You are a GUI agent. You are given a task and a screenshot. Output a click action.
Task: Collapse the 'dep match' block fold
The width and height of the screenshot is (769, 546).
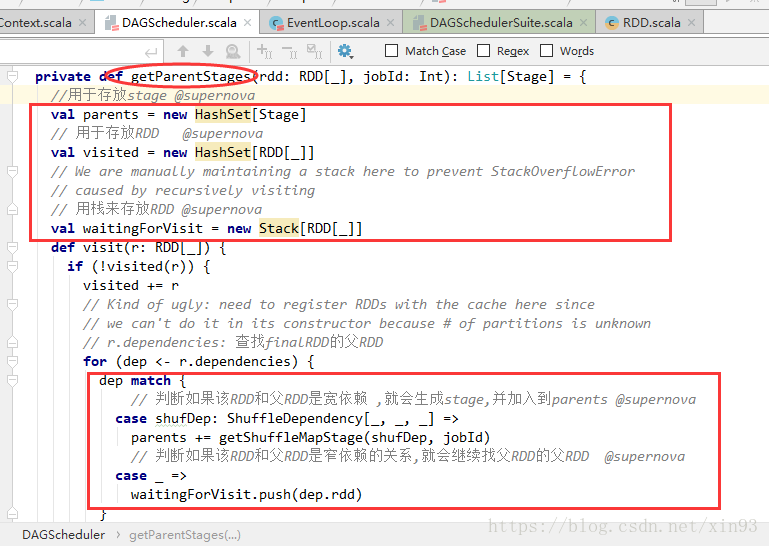click(13, 381)
